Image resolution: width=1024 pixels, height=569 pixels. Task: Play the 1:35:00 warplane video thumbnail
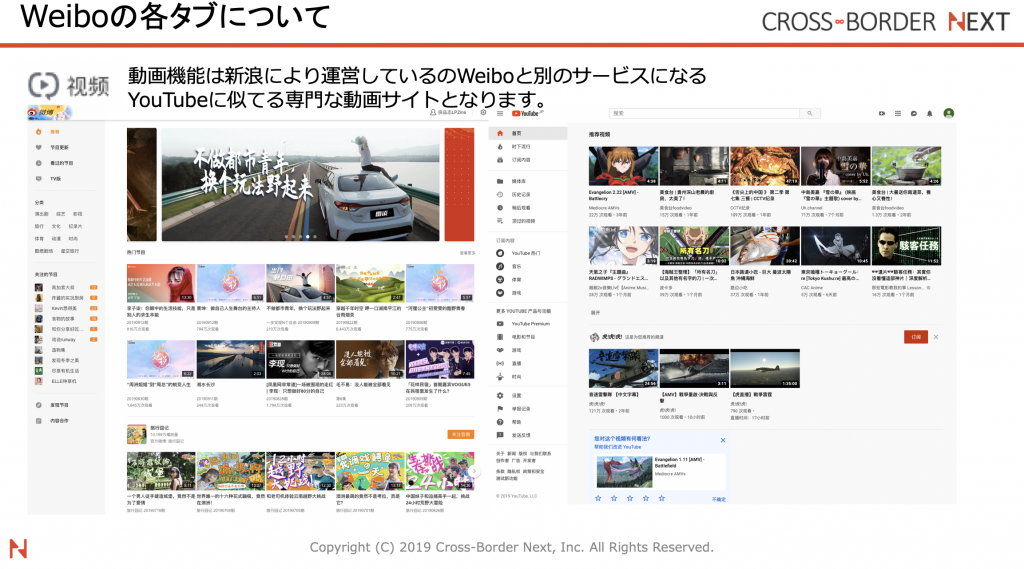point(765,368)
